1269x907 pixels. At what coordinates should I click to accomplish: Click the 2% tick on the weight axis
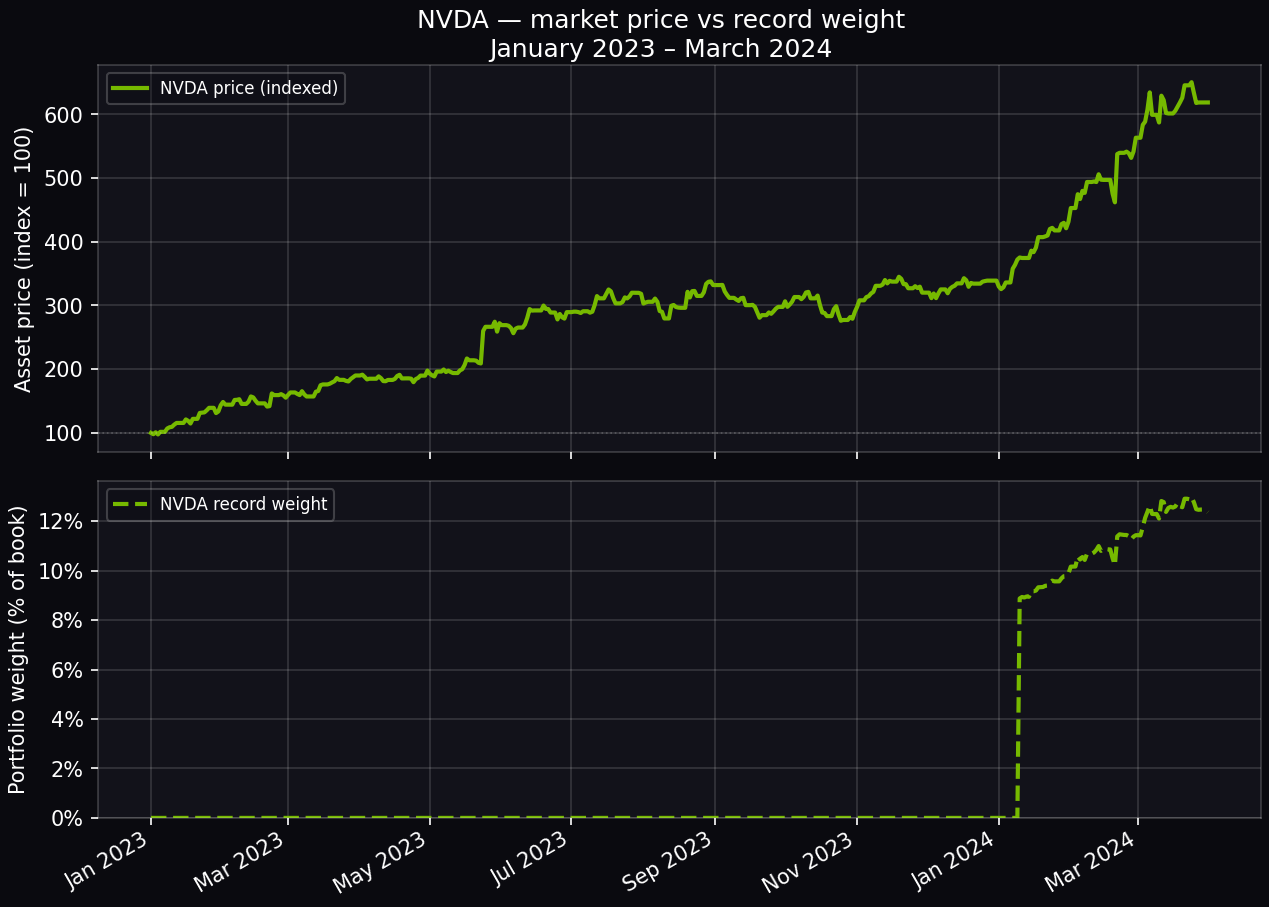tap(69, 768)
